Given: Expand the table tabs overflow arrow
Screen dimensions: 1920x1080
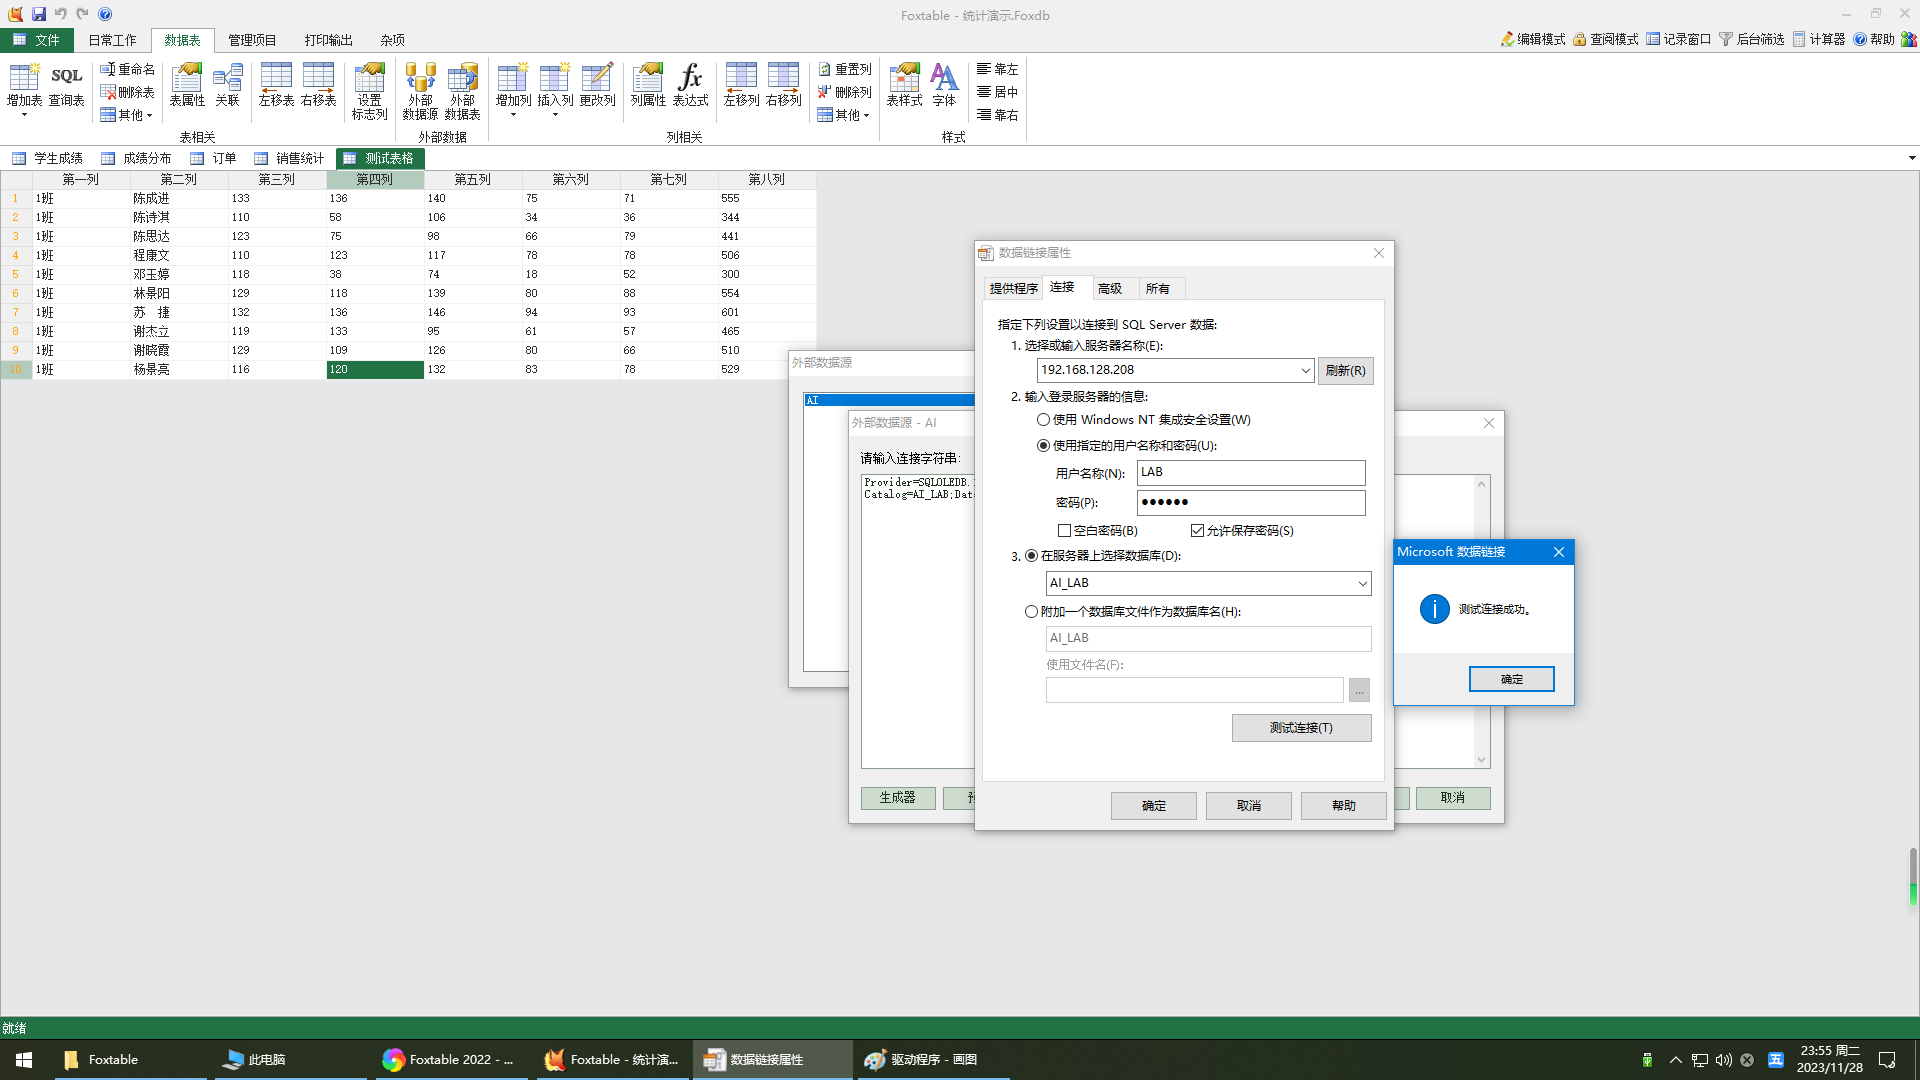Looking at the screenshot, I should click(1911, 158).
